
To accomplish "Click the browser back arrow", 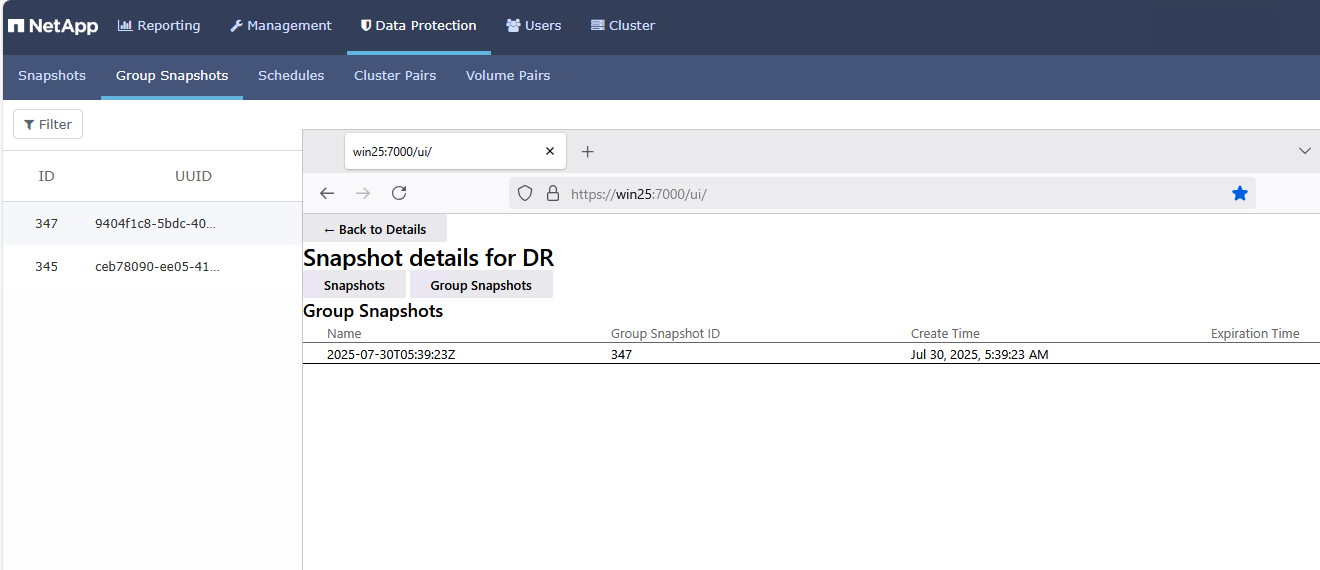I will click(327, 193).
